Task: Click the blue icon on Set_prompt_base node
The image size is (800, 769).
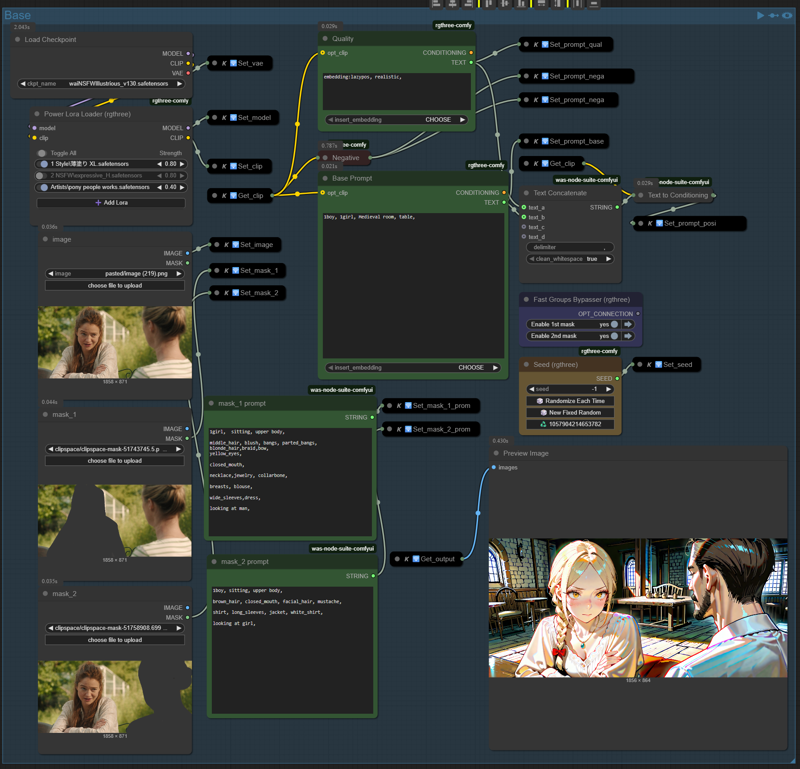Action: click(545, 141)
